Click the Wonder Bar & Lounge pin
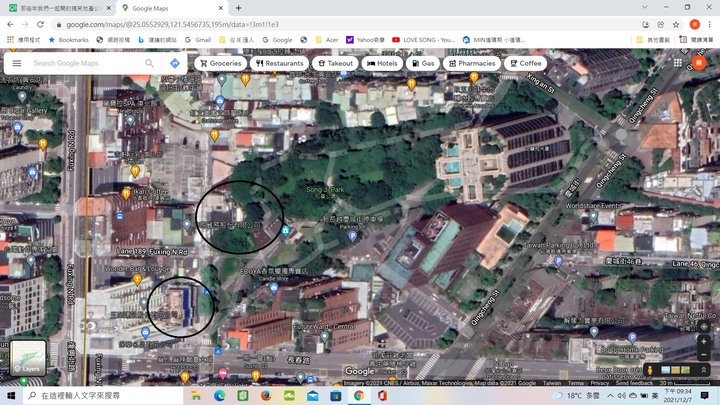The height and width of the screenshot is (405, 720). click(137, 278)
